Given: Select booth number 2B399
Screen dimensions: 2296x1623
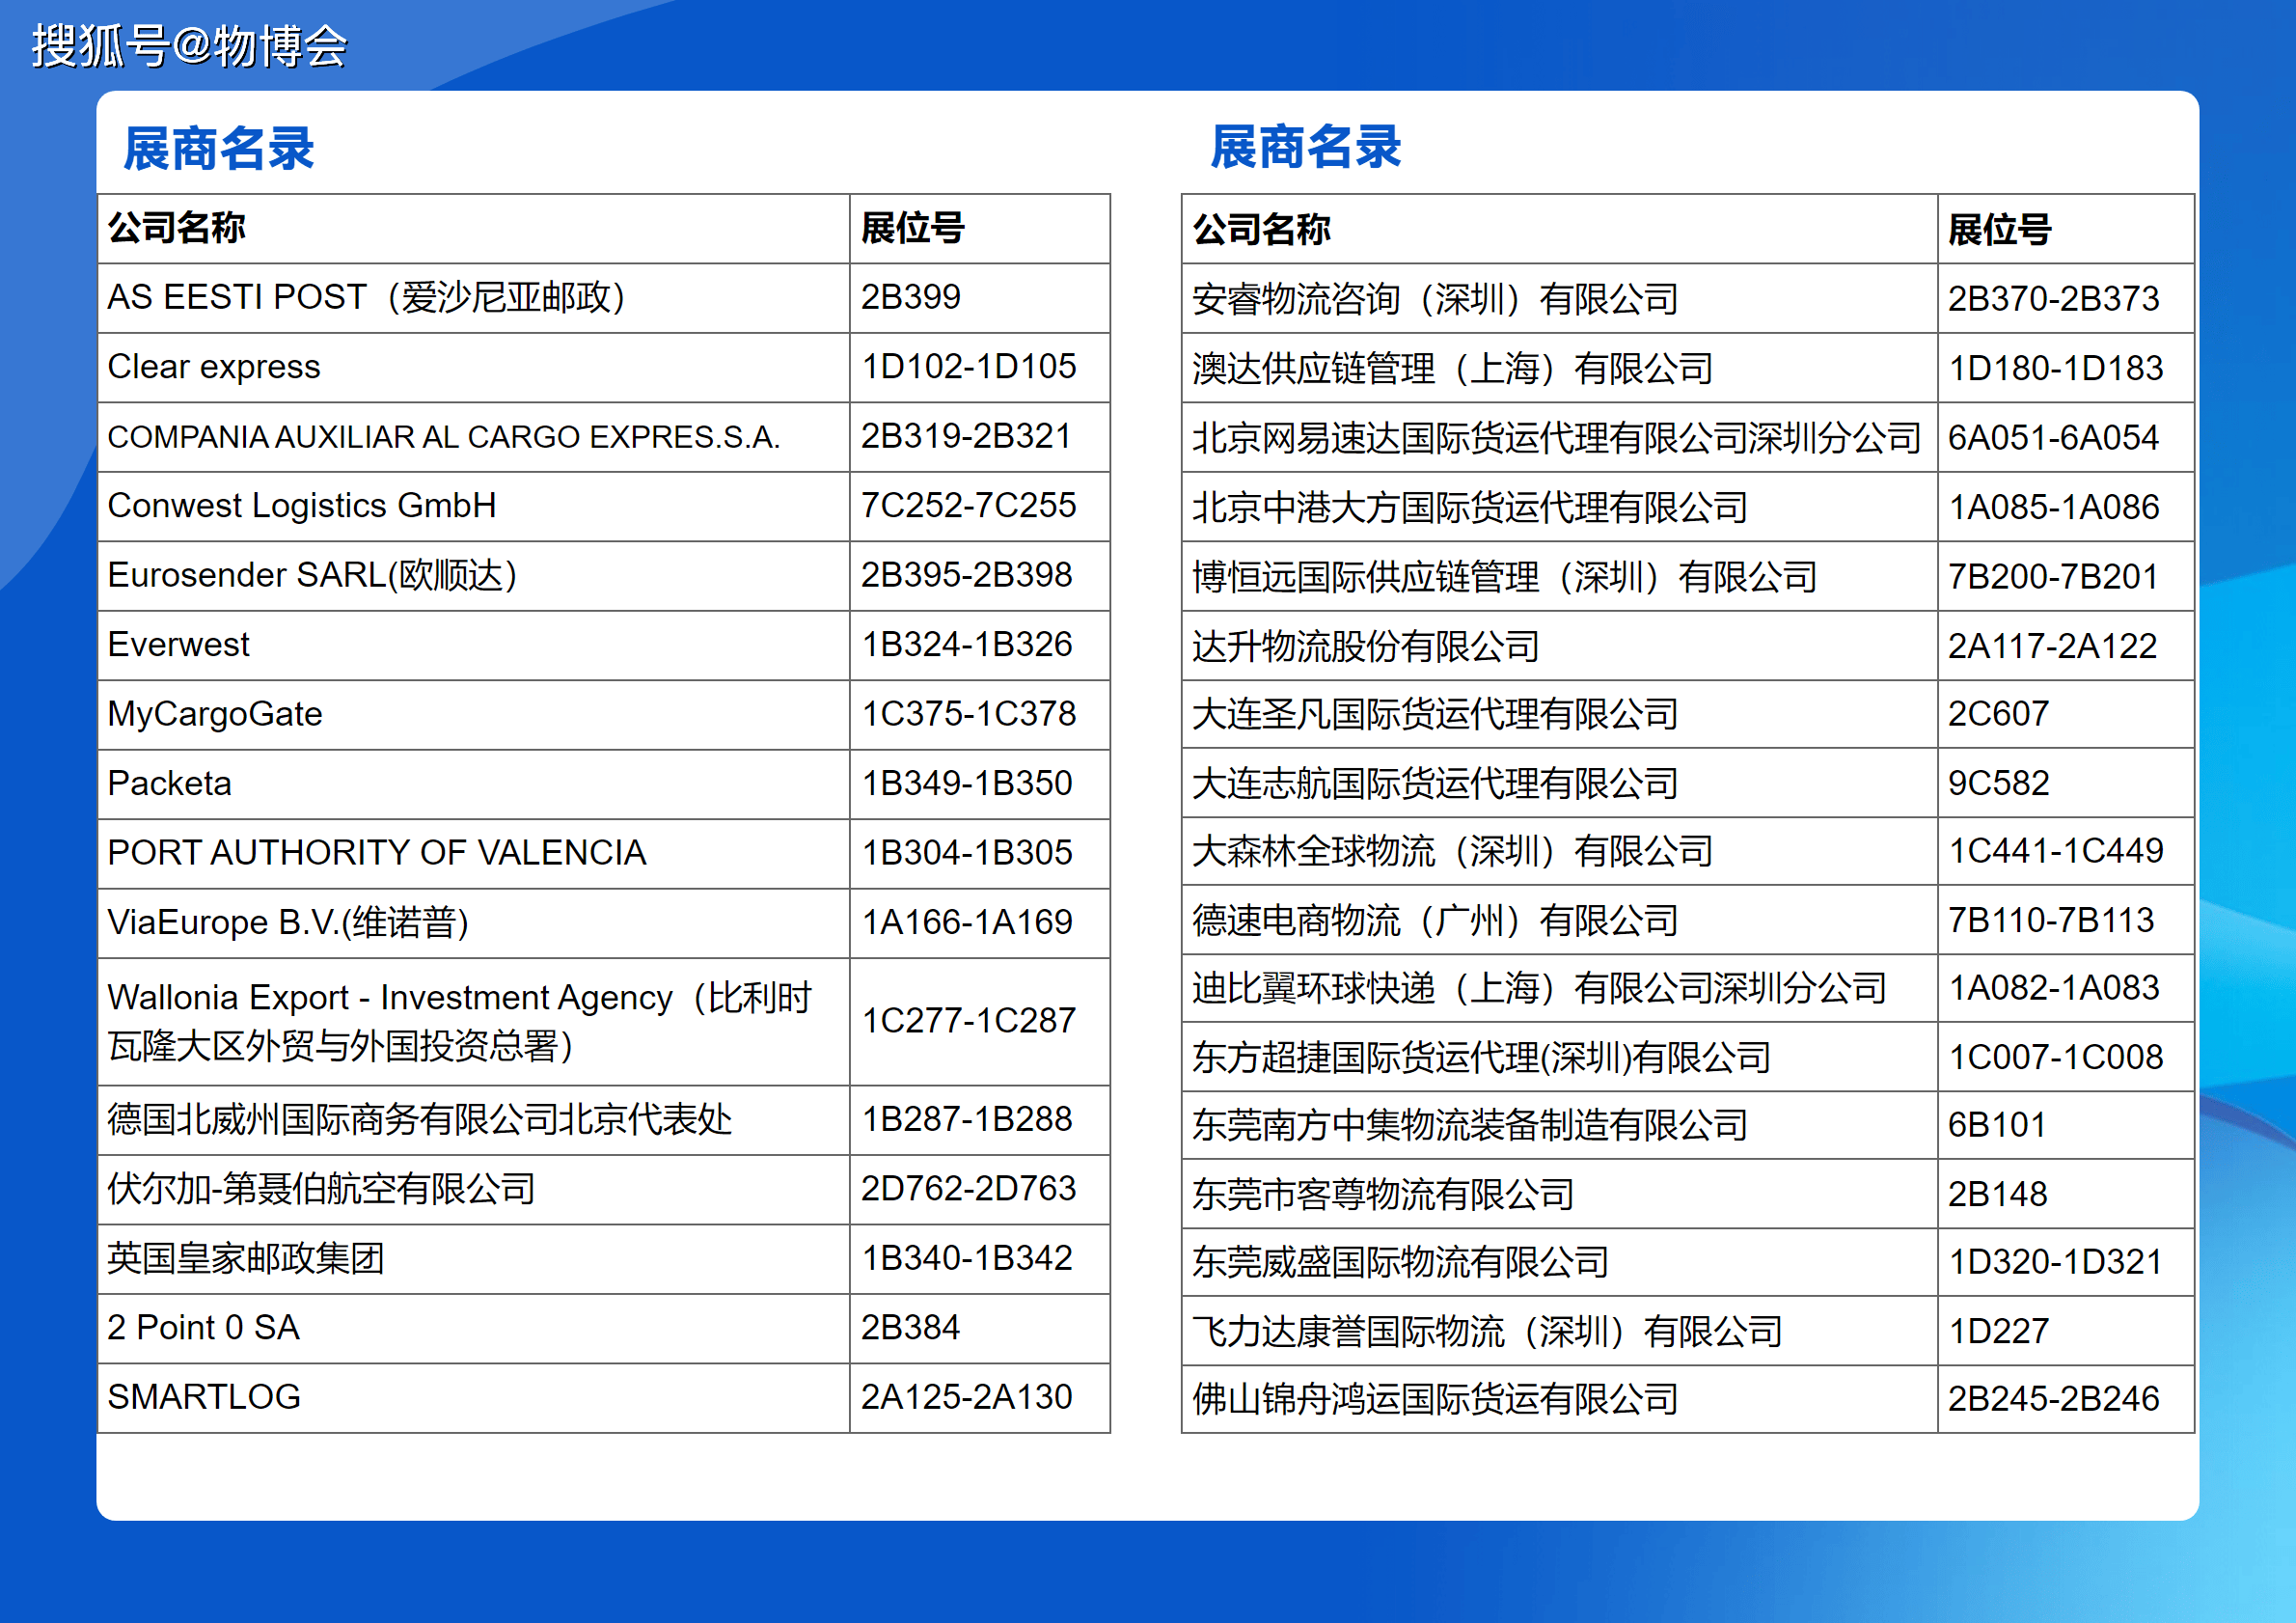Looking at the screenshot, I should click(910, 297).
